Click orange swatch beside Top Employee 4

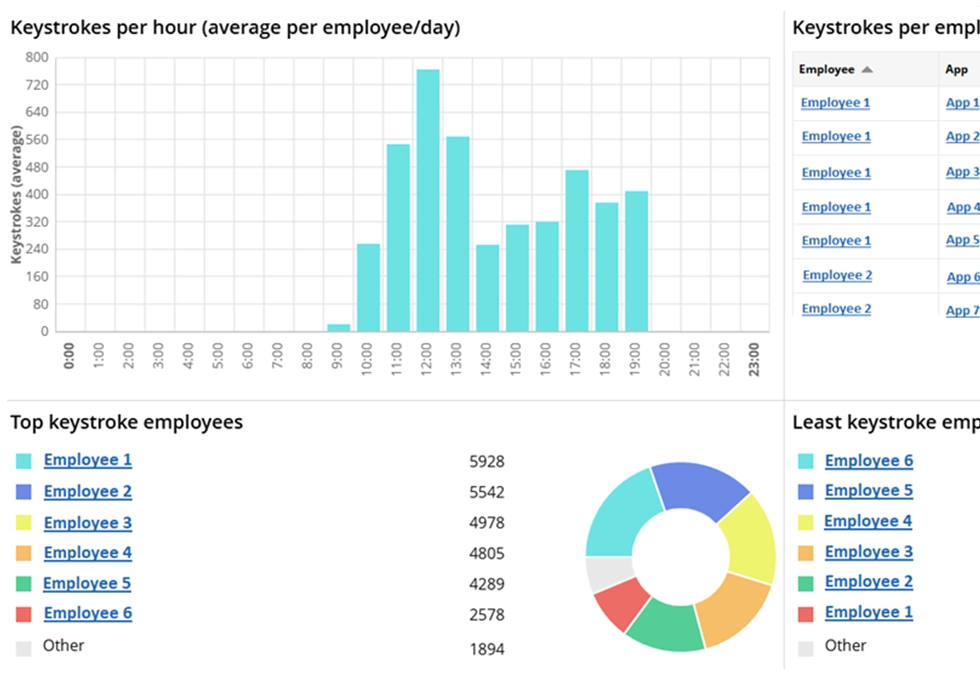click(24, 553)
